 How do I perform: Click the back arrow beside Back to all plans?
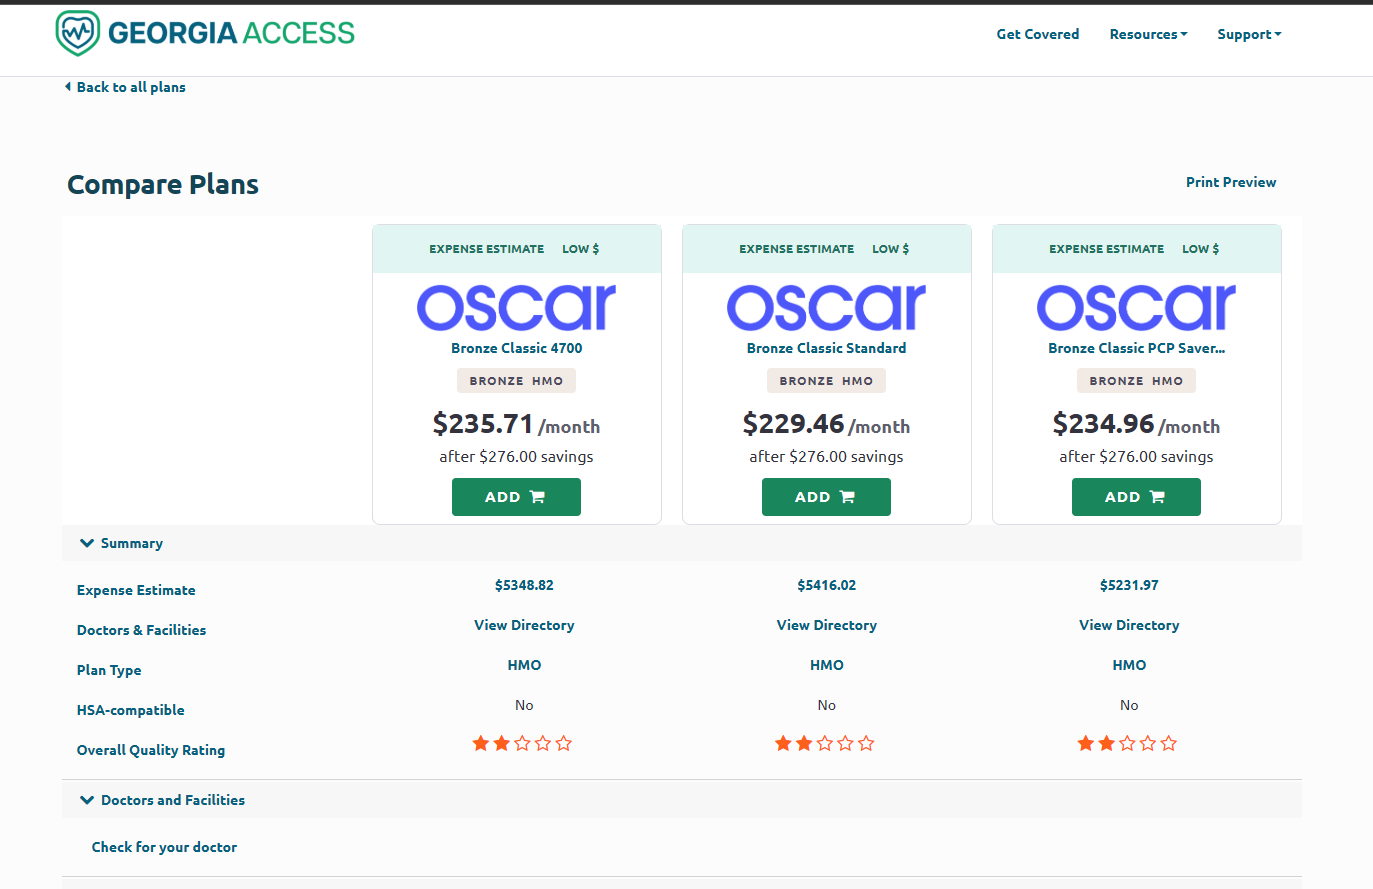pyautogui.click(x=68, y=87)
